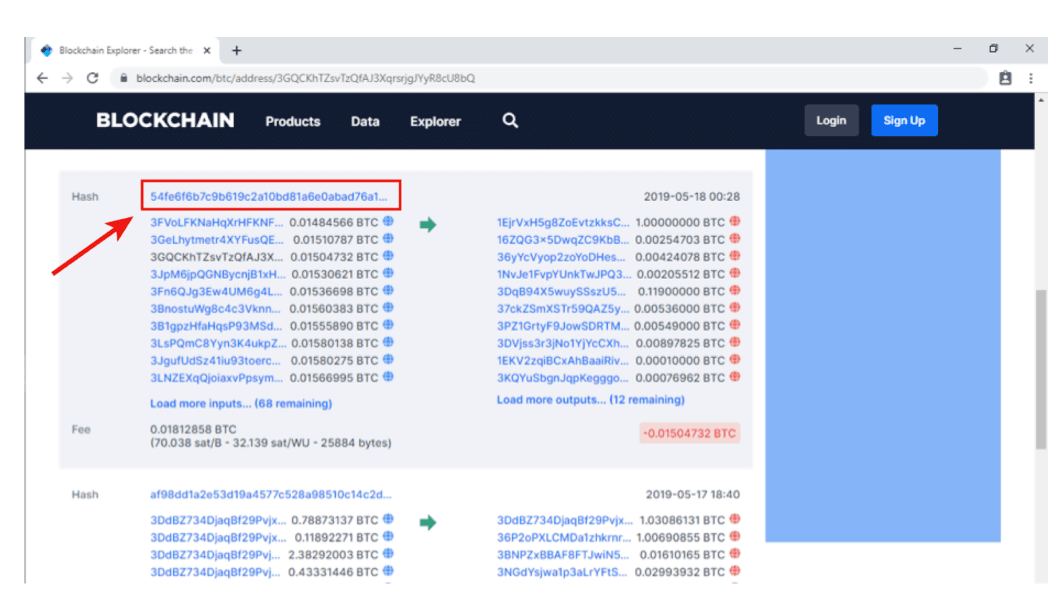Click the fee rate line with 25884 bytes
The height and width of the screenshot is (592, 1052).
coord(270,443)
